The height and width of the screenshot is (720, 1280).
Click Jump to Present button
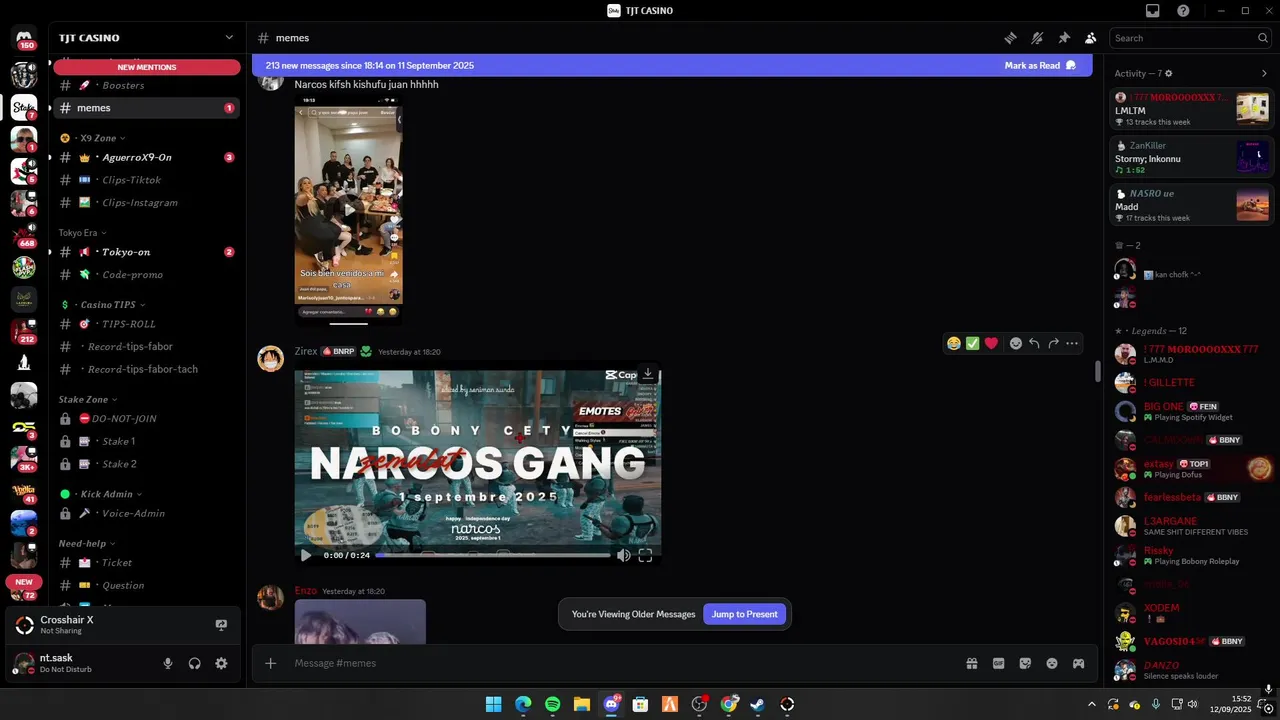[x=744, y=614]
